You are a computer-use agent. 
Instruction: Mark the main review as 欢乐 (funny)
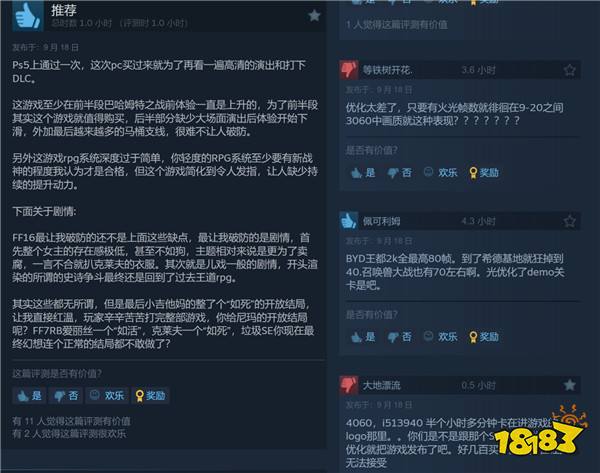[x=107, y=395]
